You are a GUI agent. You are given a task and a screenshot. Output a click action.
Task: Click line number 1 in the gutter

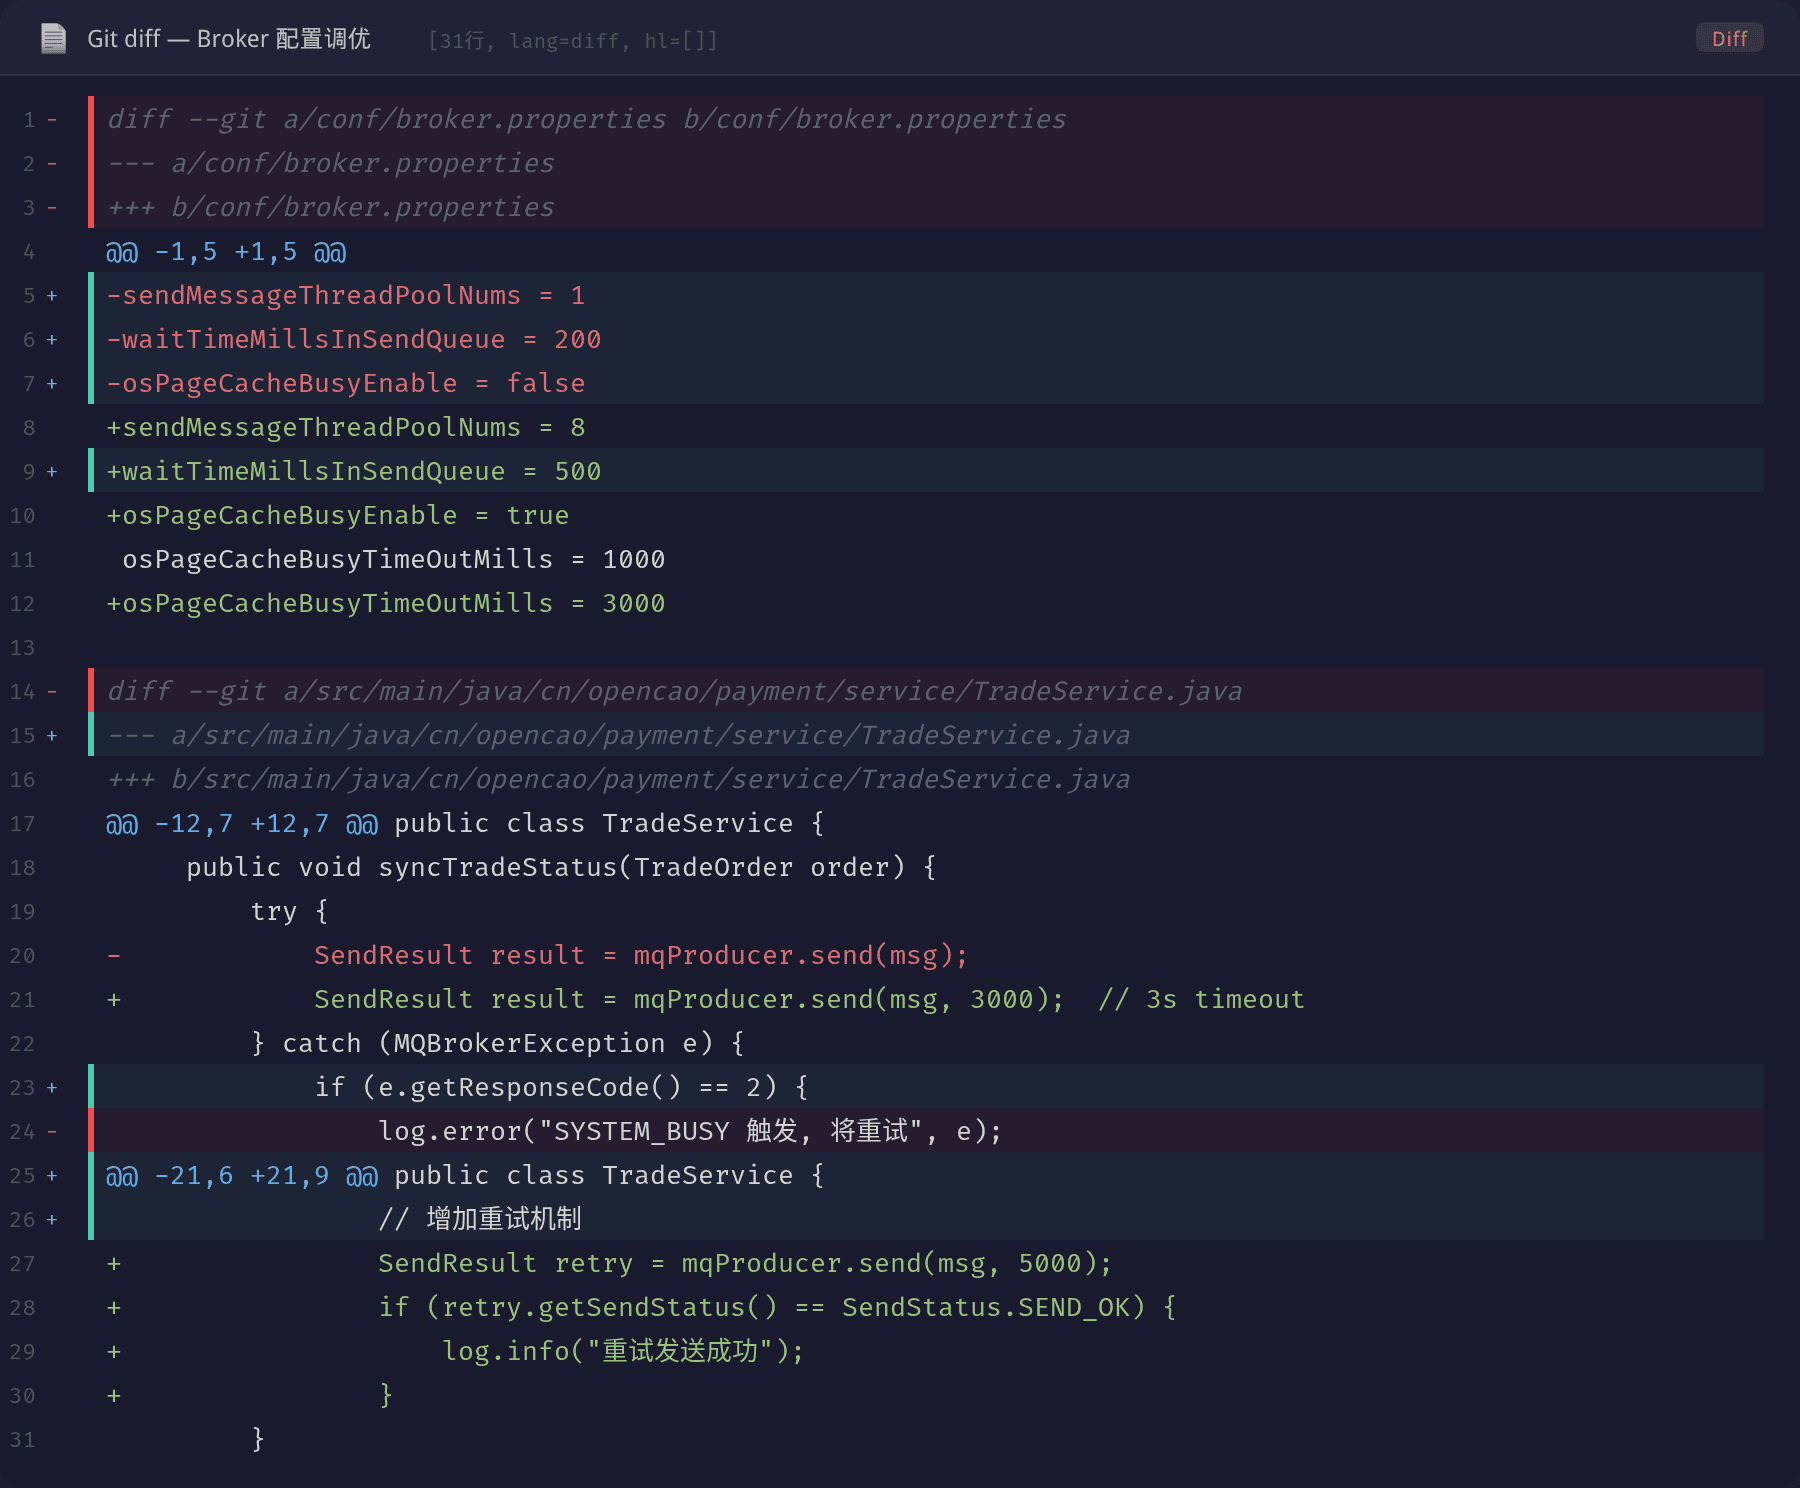pos(29,120)
